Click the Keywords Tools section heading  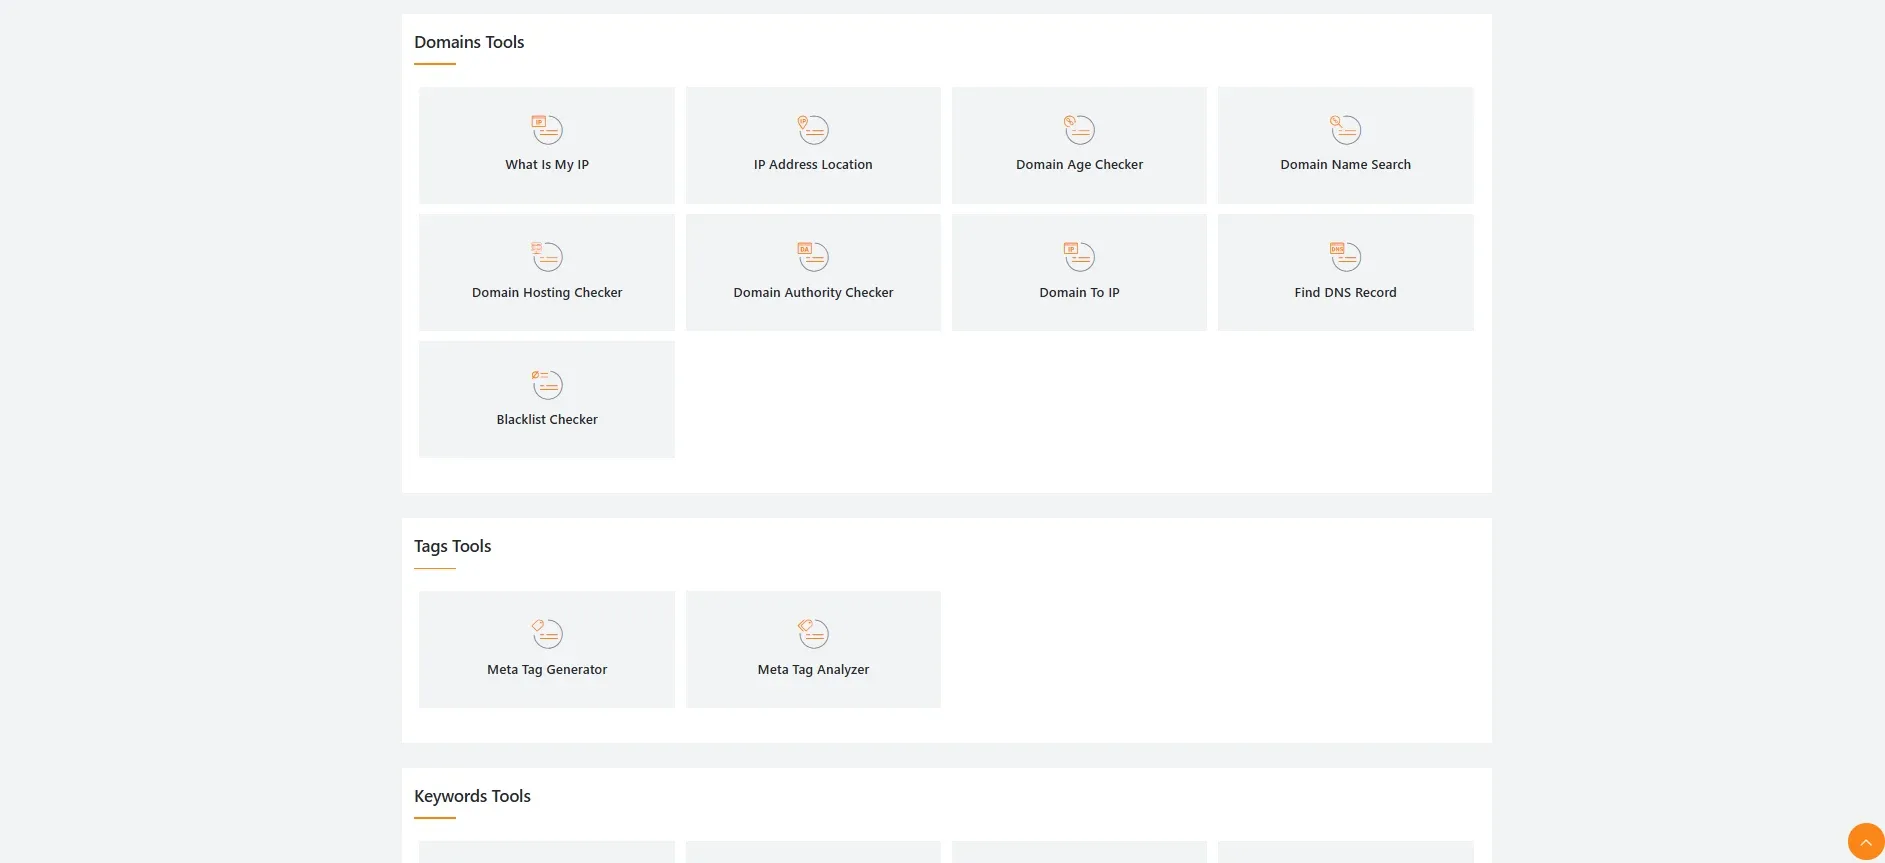coord(472,796)
